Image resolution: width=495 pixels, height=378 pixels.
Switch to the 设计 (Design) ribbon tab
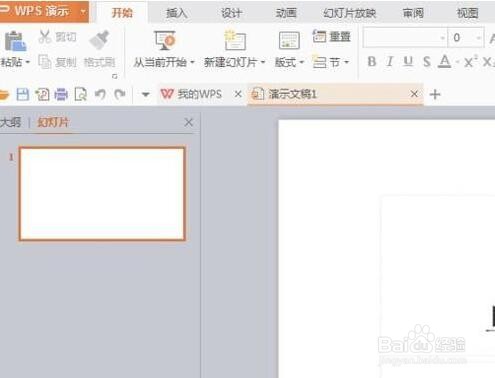[x=231, y=13]
